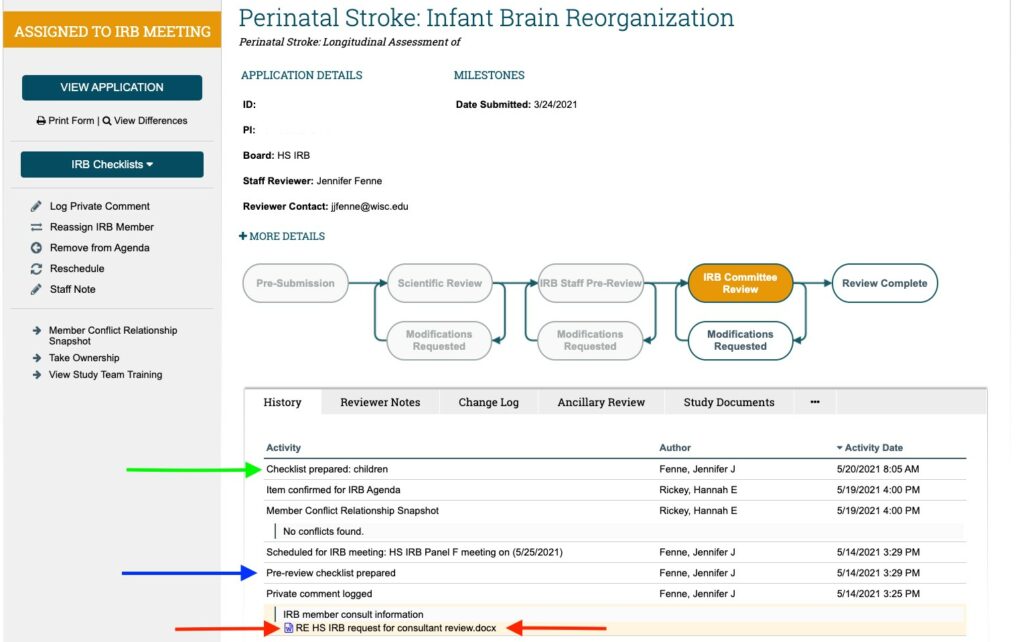1024x642 pixels.
Task: Click the Reschedule refresh icon
Action: pos(37,269)
